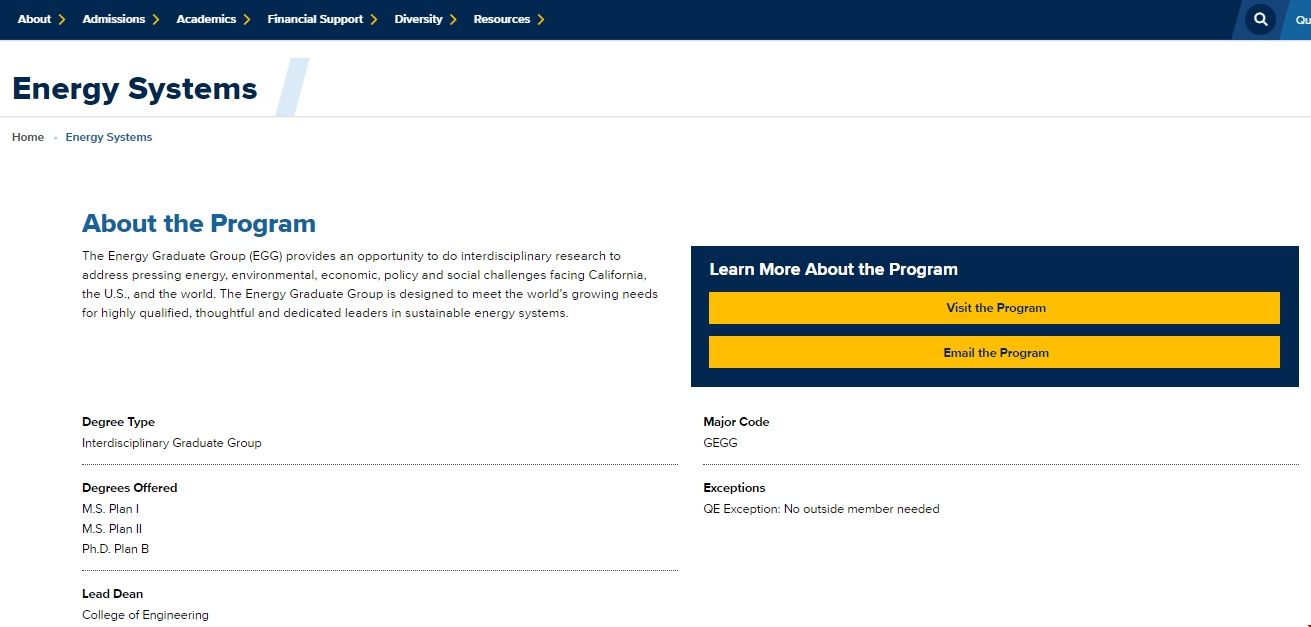Viewport: 1311px width, 627px height.
Task: Go to the Financial Support menu
Action: click(315, 20)
